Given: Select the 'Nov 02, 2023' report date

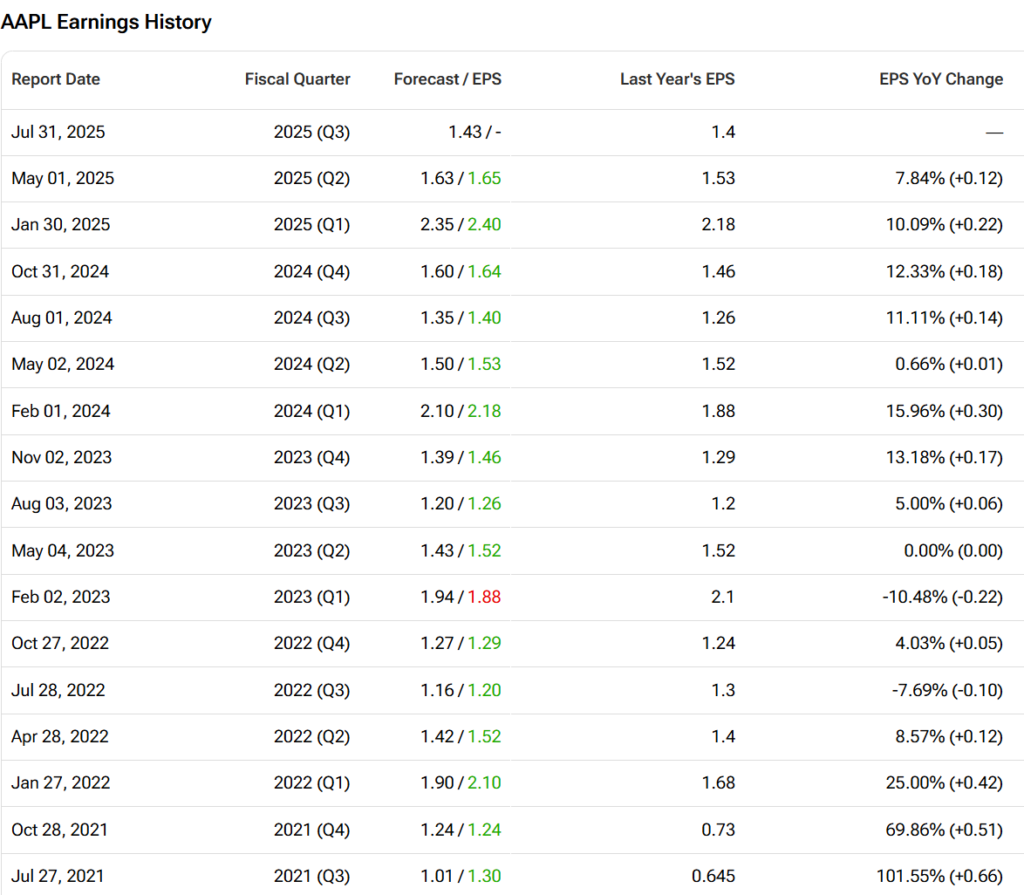Looking at the screenshot, I should 62,457.
